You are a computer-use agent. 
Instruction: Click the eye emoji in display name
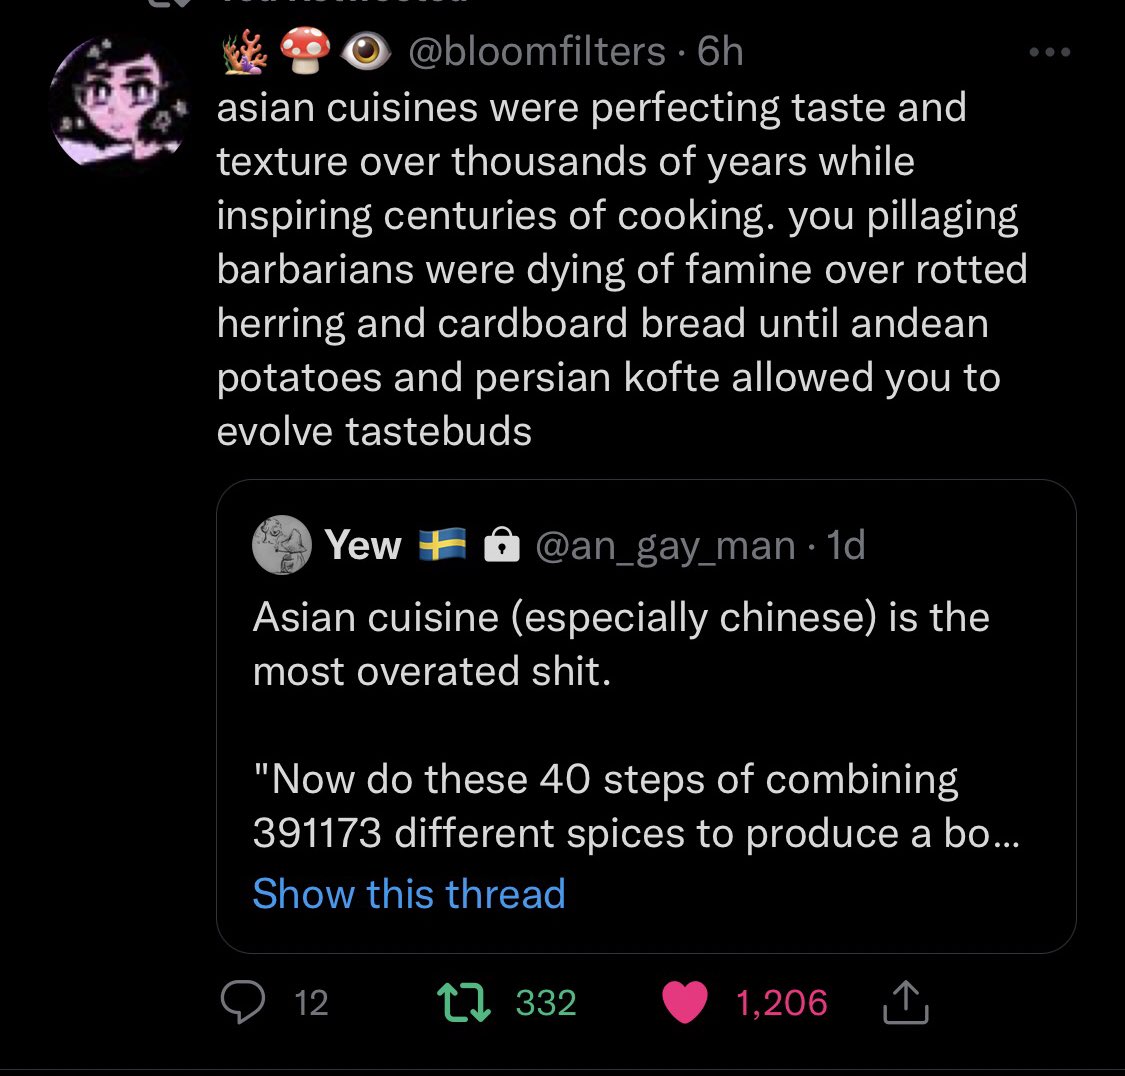tap(365, 51)
